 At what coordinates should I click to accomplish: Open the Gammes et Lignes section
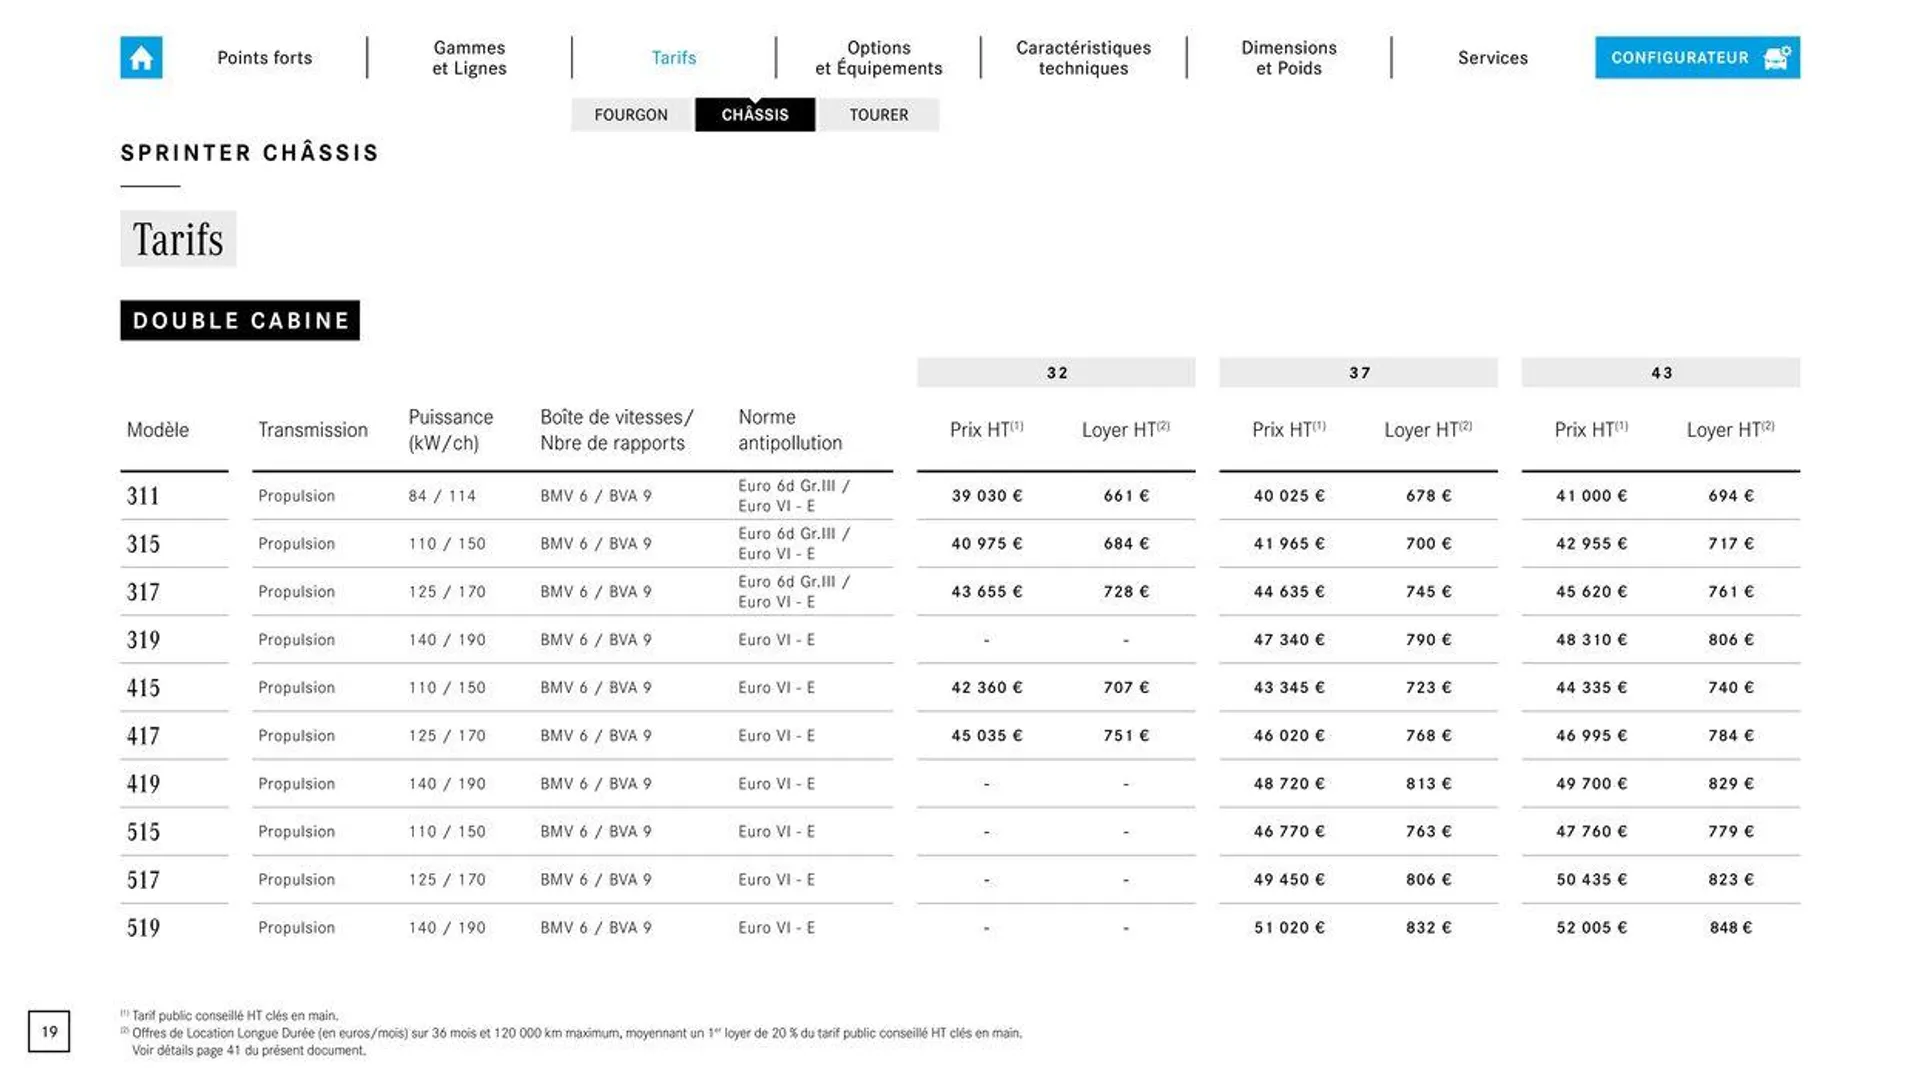pyautogui.click(x=469, y=58)
